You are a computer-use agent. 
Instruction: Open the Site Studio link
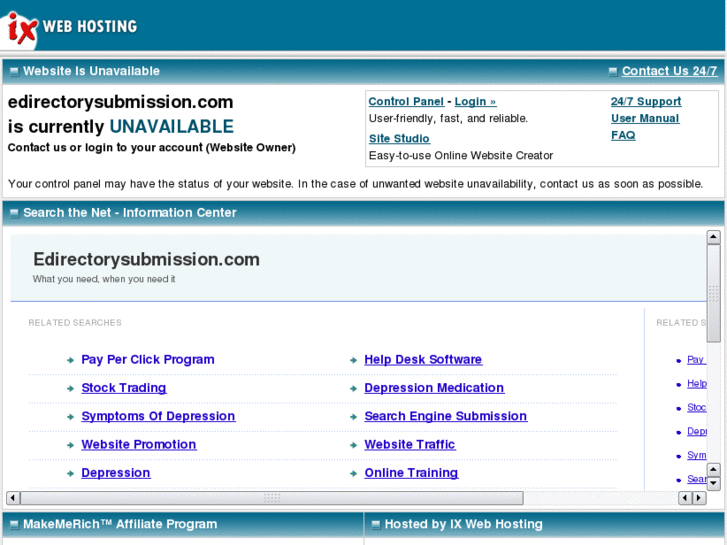point(399,139)
